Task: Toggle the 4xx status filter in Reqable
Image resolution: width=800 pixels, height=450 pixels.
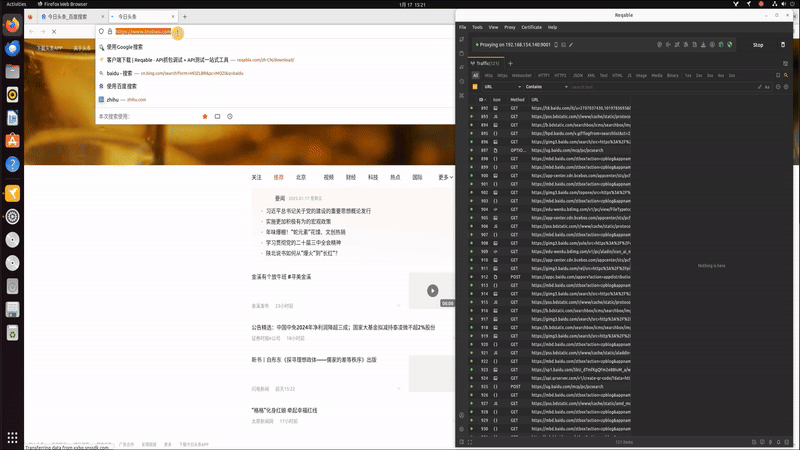Action: (x=721, y=76)
